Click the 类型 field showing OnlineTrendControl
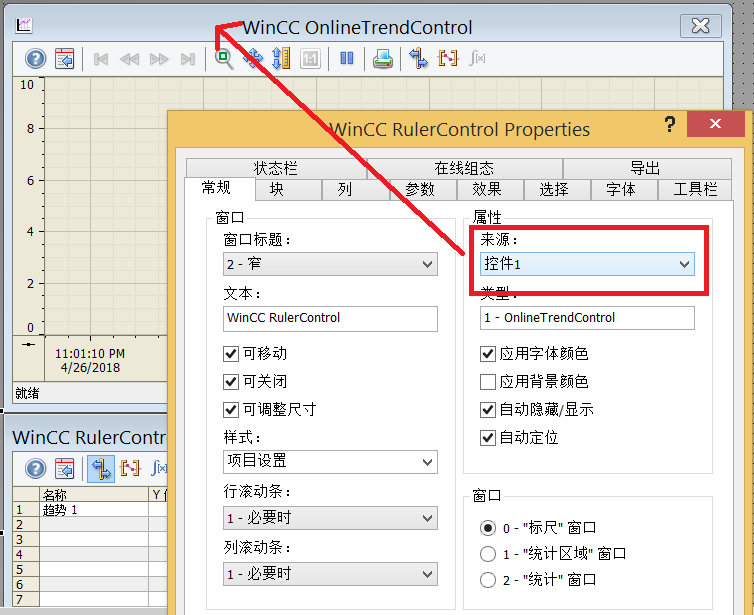This screenshot has width=754, height=615. click(x=587, y=318)
